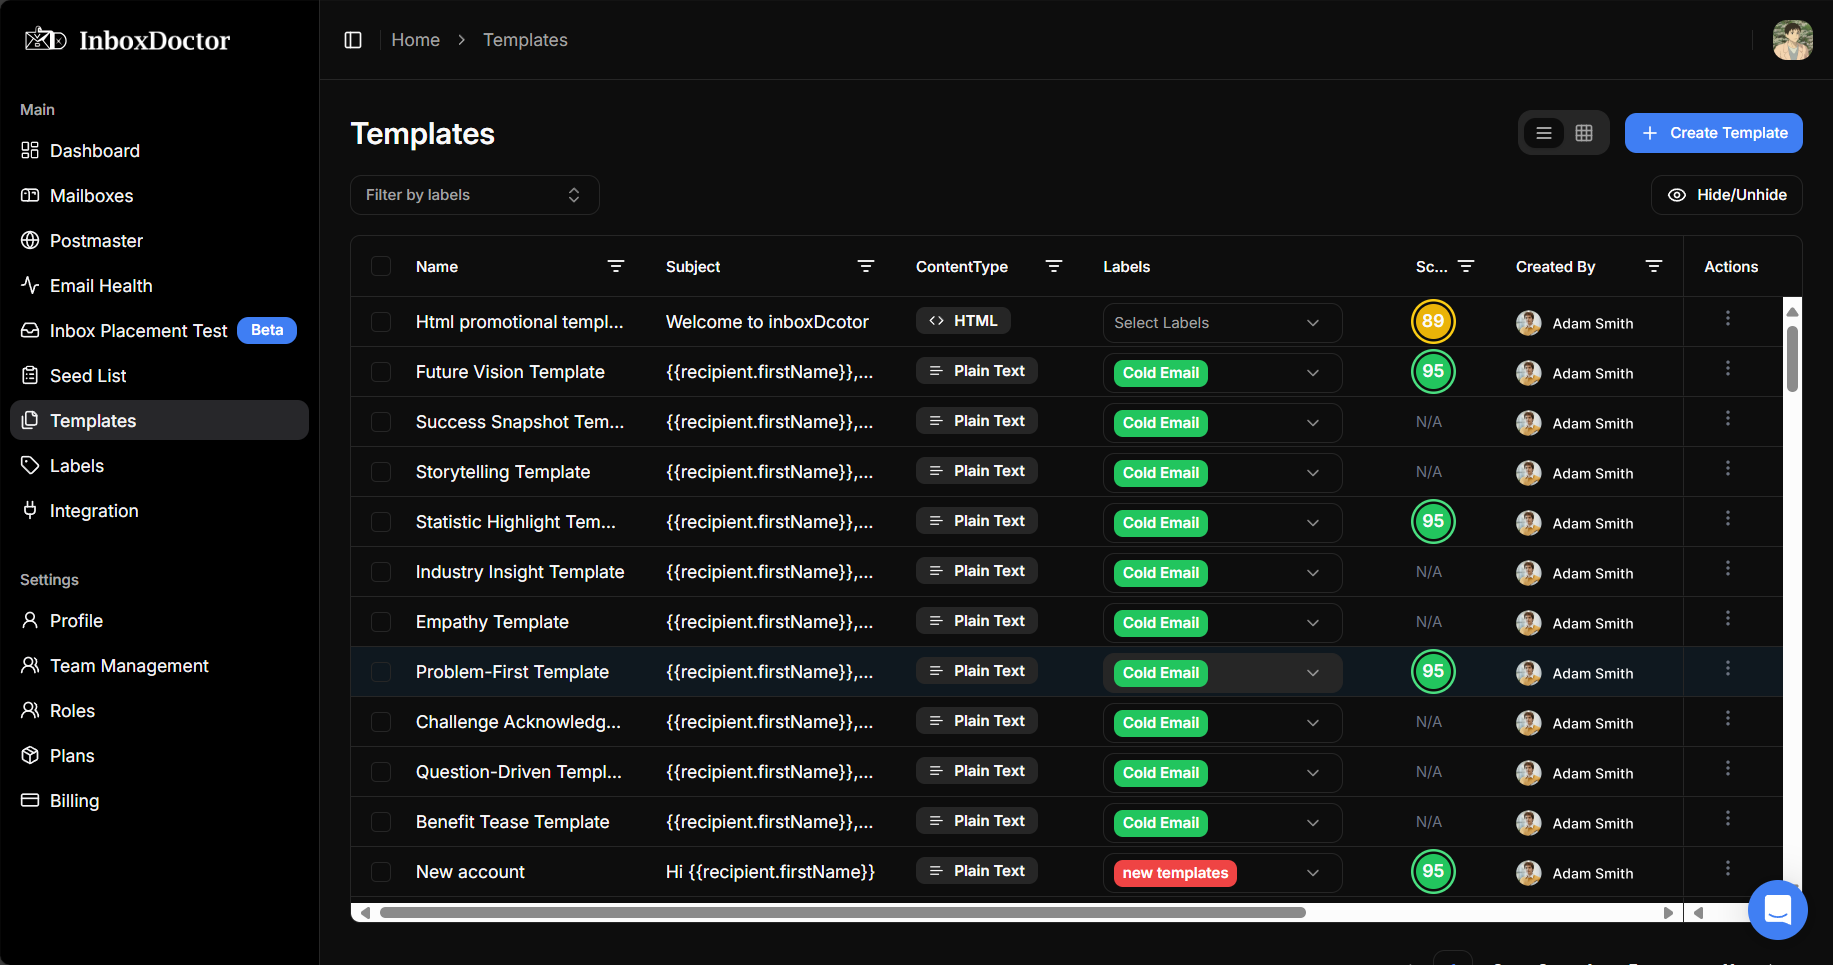Click the horizontal scrollbar under the table
Screen dimensions: 1833x965
click(x=842, y=912)
